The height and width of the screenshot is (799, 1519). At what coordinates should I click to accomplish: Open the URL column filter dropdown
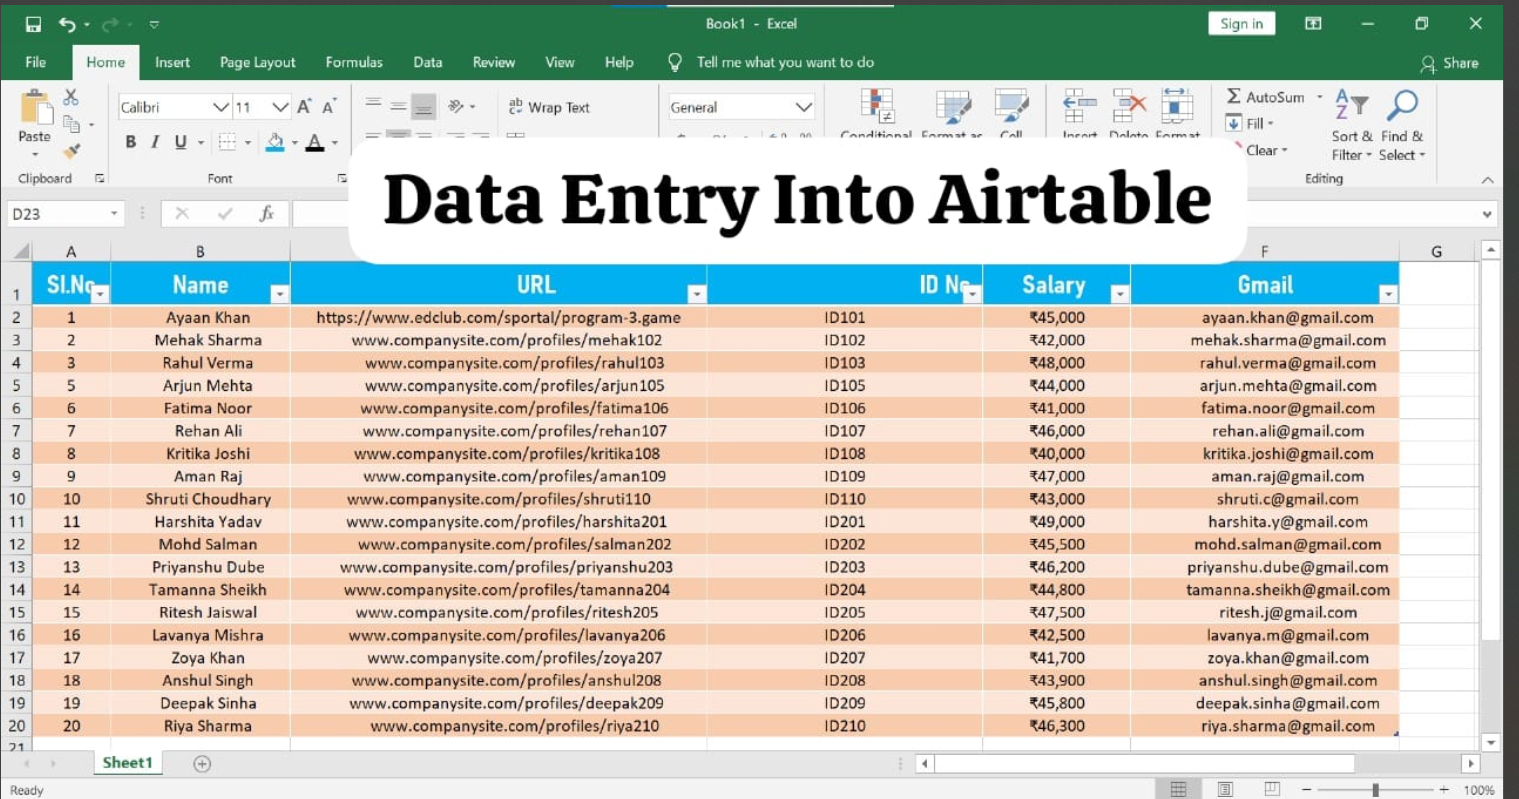696,294
